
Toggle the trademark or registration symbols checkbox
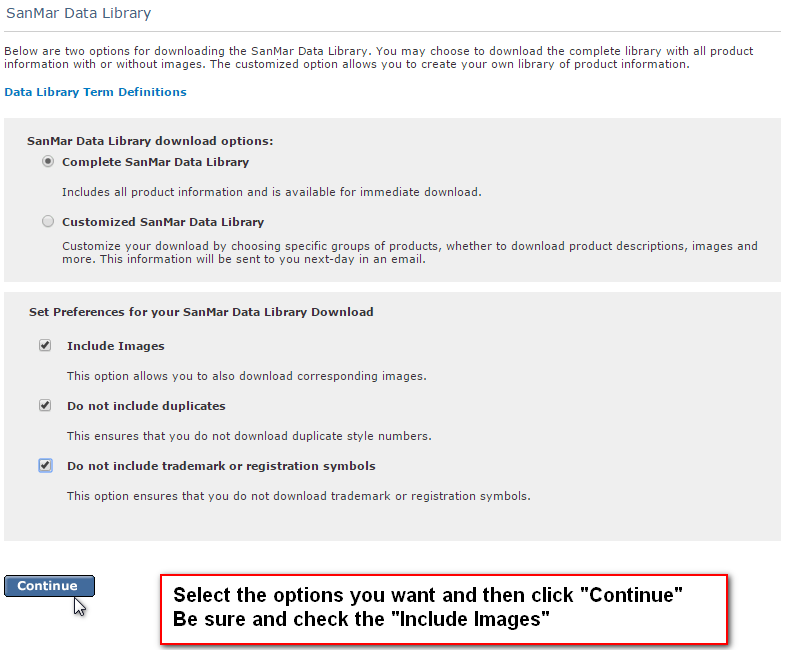click(45, 466)
